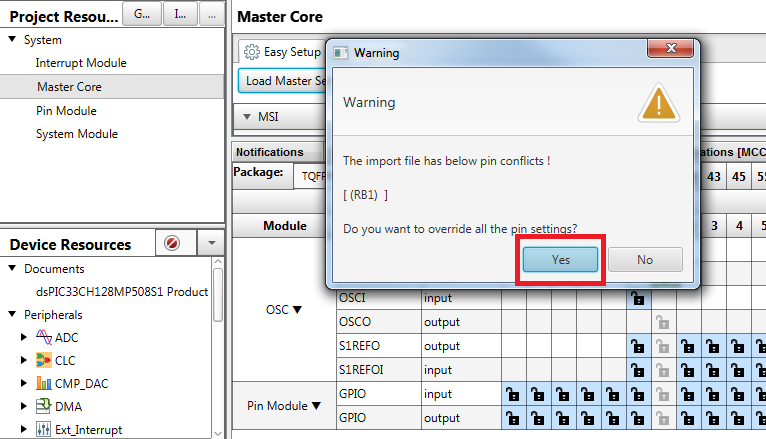Image resolution: width=766 pixels, height=439 pixels.
Task: Click No to keep pin settings
Action: pos(645,259)
